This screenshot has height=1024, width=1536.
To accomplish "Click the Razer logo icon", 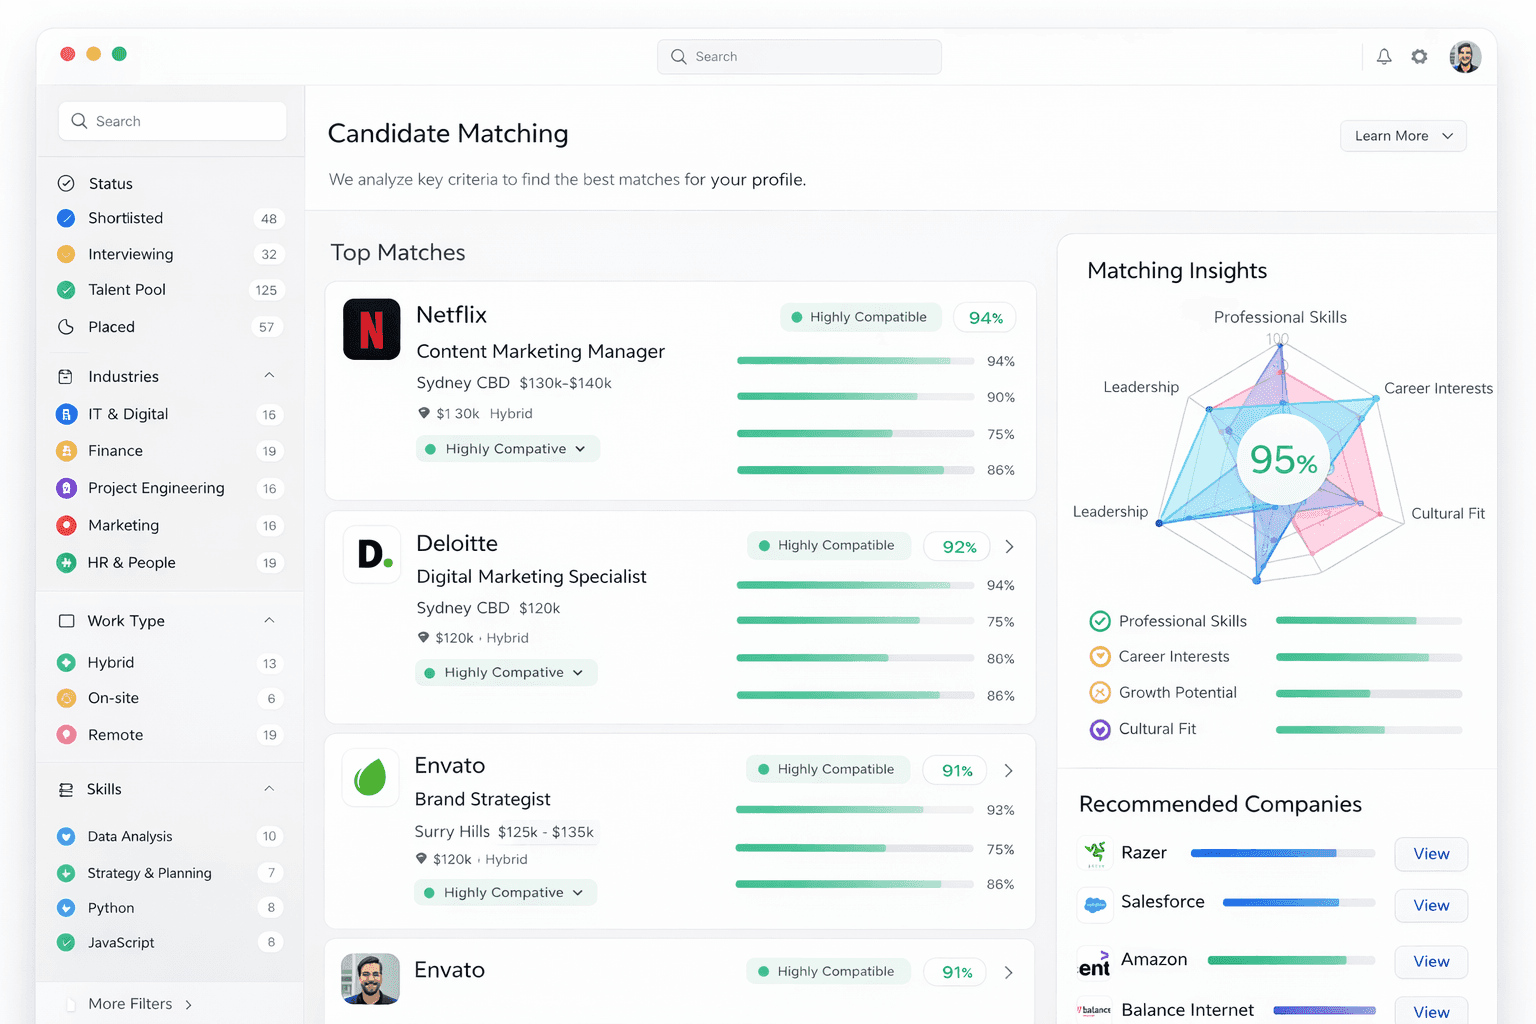I will 1096,853.
